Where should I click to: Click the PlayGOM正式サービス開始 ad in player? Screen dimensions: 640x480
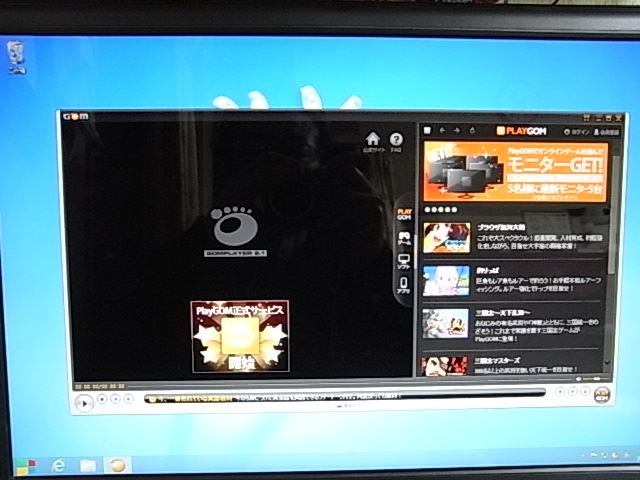tap(240, 337)
